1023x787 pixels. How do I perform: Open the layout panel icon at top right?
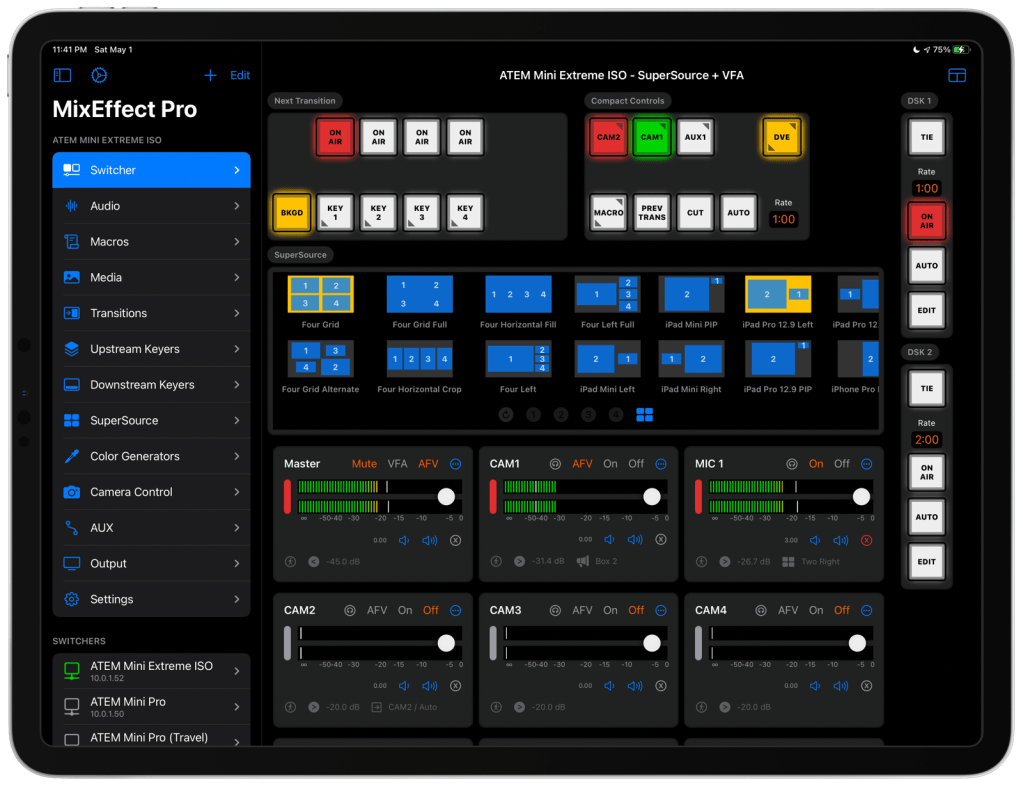[957, 75]
